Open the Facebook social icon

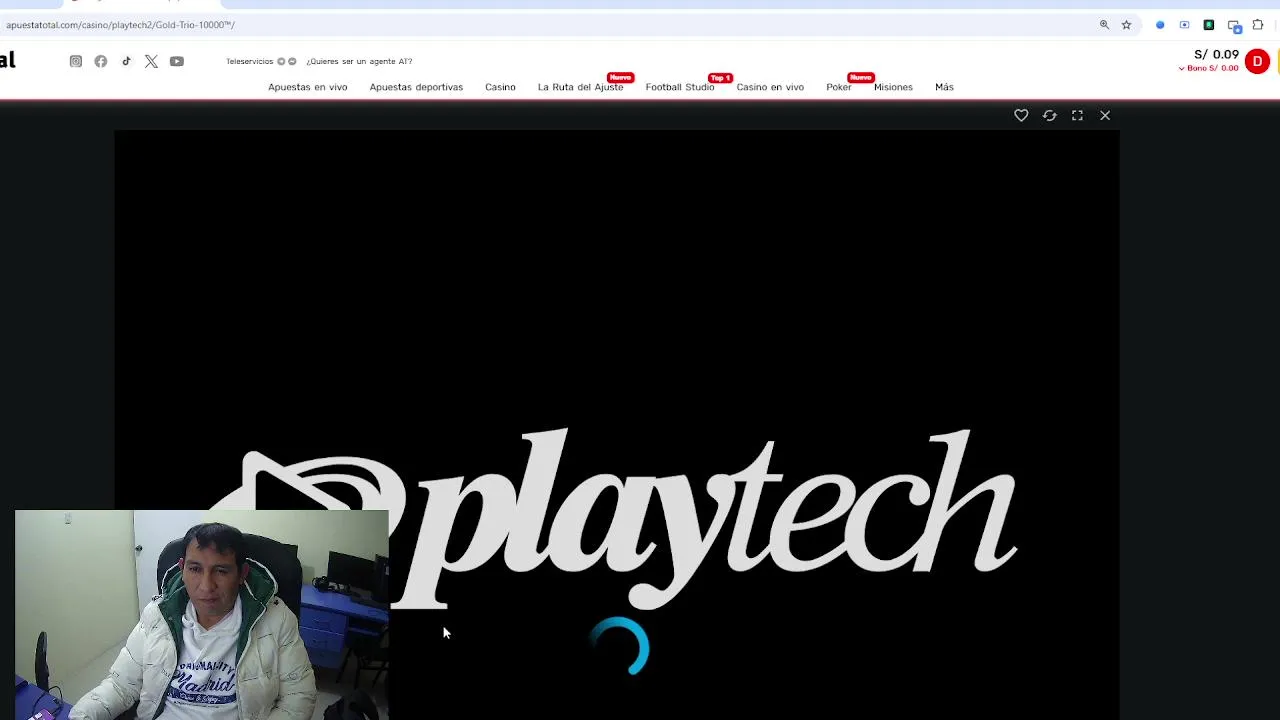(x=101, y=61)
